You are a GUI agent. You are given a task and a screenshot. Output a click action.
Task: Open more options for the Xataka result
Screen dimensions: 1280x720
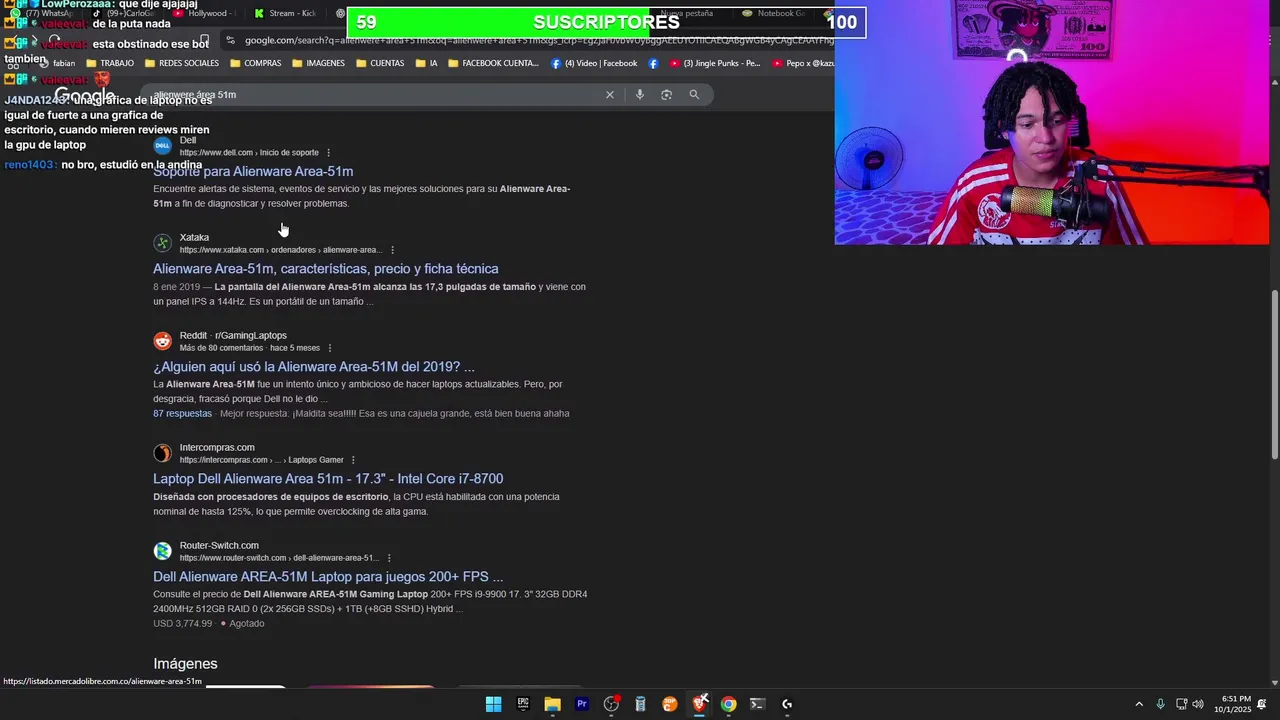coord(392,250)
